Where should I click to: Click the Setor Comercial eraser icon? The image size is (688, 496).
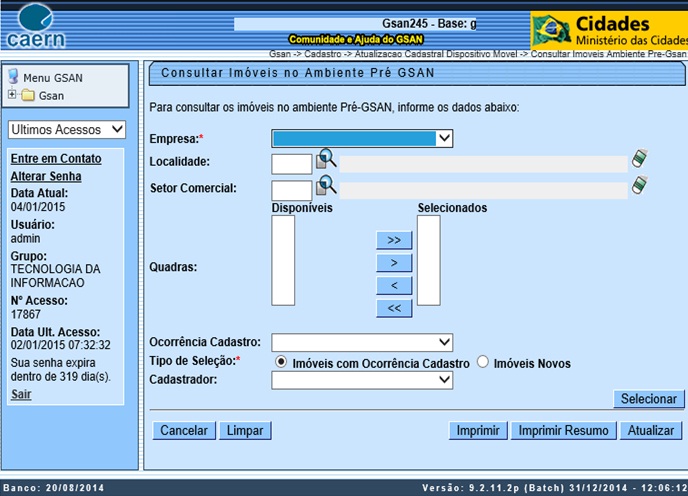[x=639, y=185]
